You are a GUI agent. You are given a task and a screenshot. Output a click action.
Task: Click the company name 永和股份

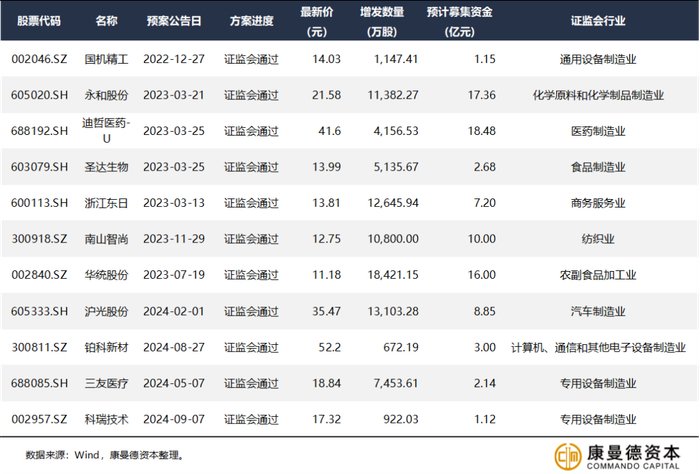[x=106, y=95]
